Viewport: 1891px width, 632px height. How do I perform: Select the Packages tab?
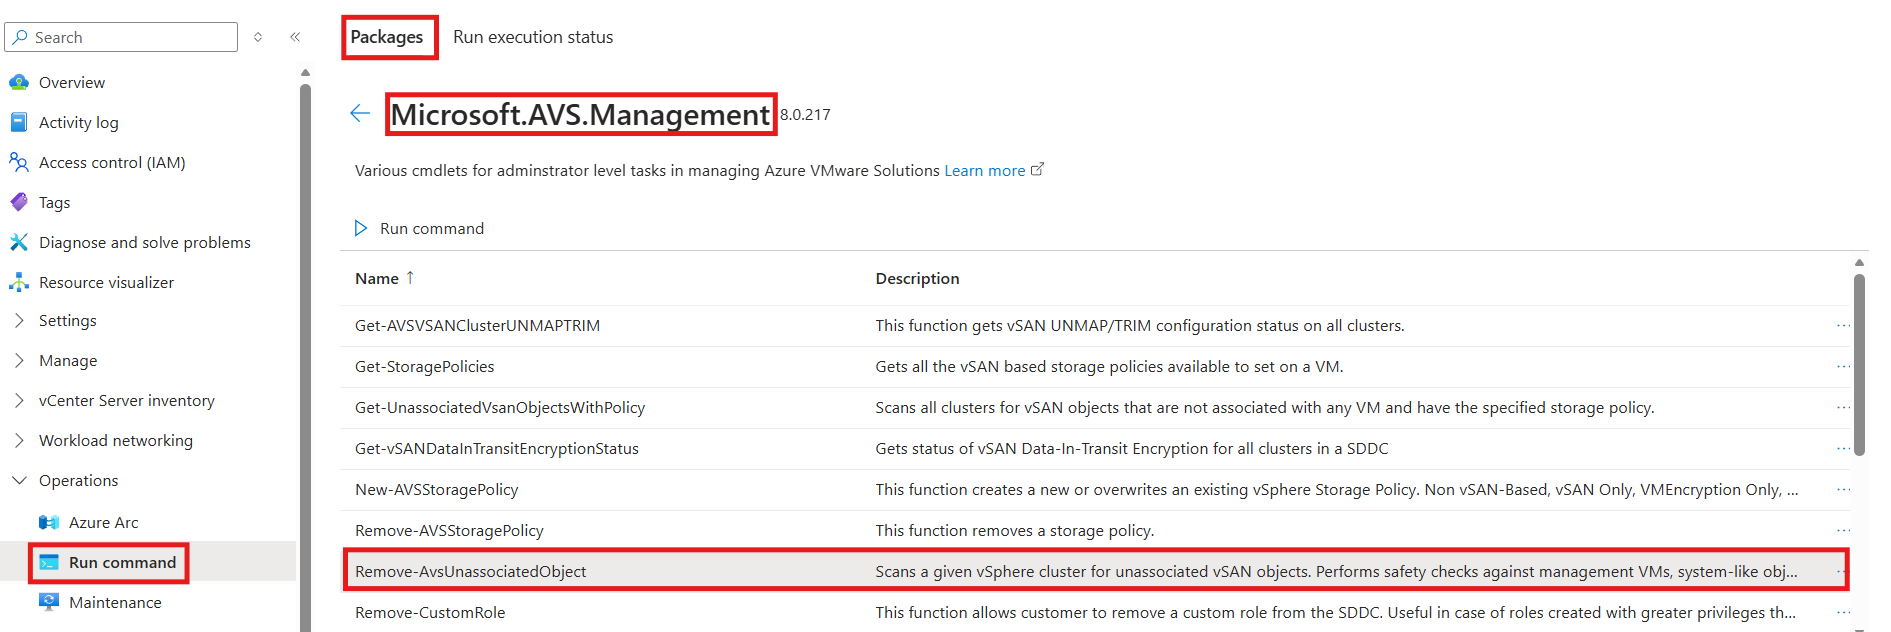[x=387, y=37]
